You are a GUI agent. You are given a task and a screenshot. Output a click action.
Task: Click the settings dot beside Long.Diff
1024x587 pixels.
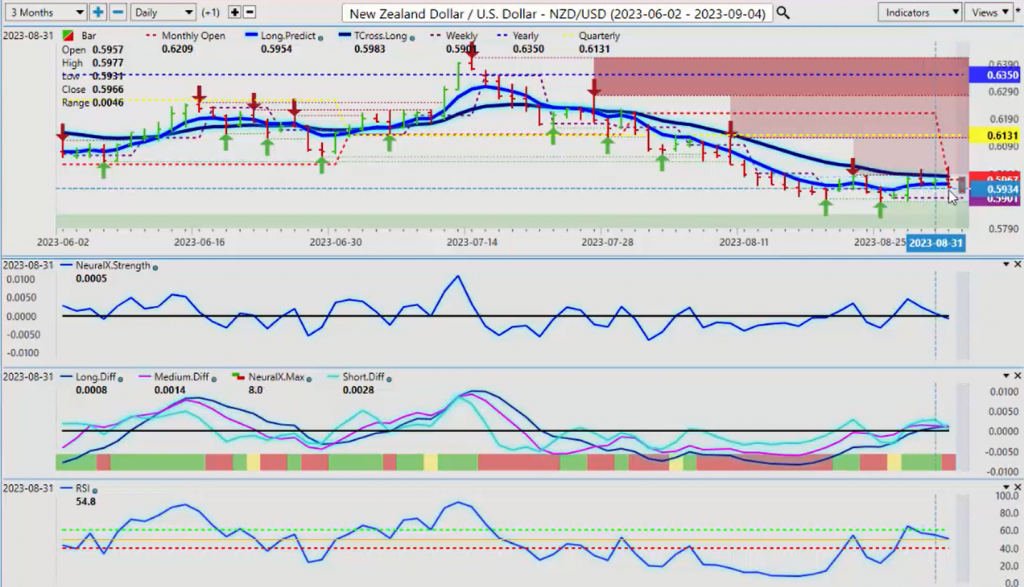coord(120,378)
